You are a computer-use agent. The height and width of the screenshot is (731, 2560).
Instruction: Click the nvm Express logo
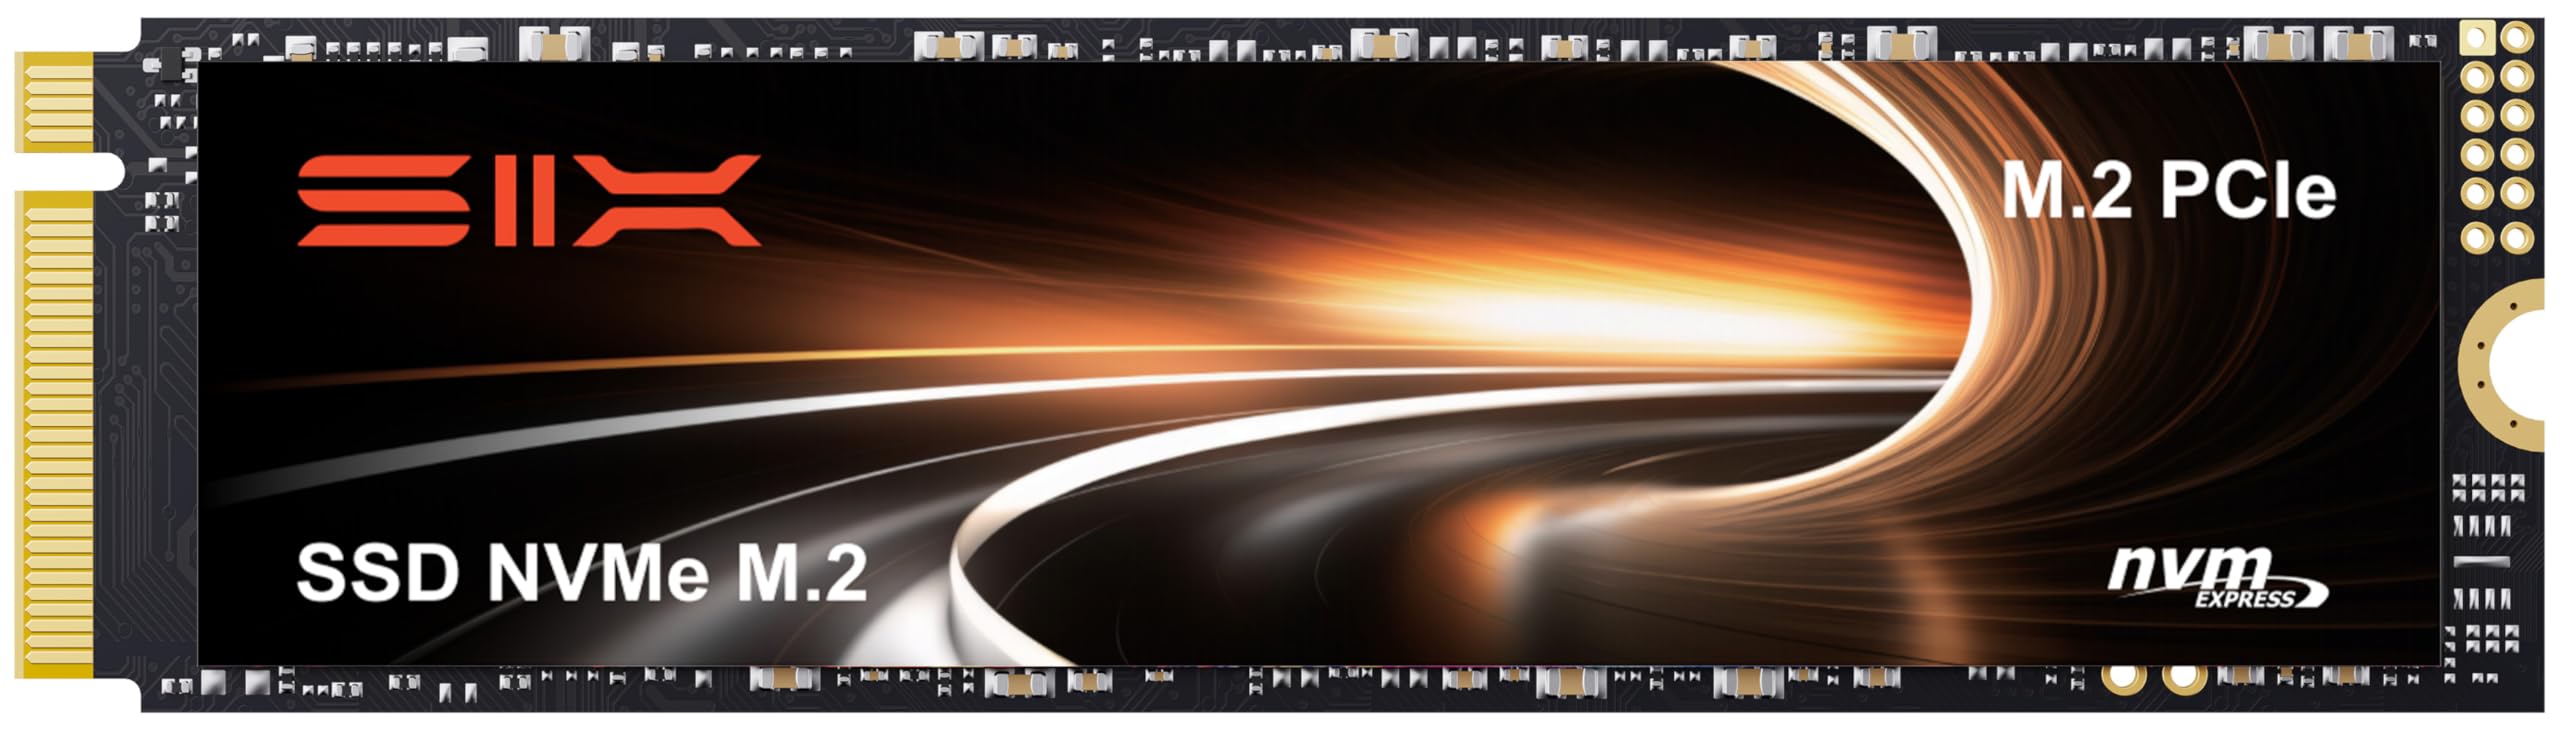coord(2217,579)
